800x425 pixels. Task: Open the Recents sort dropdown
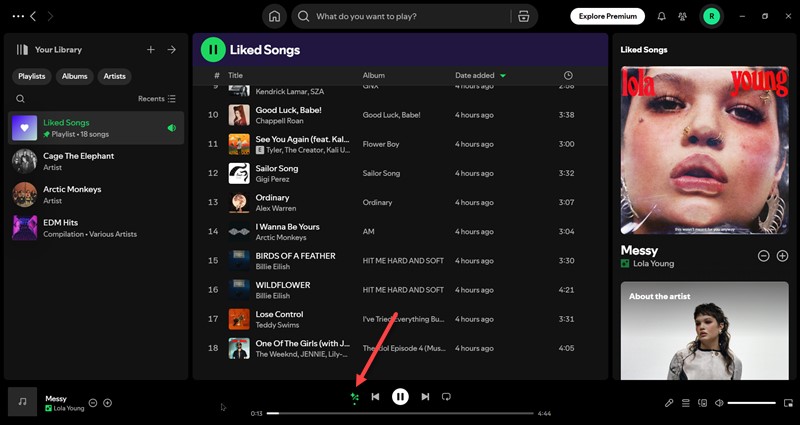coord(157,99)
